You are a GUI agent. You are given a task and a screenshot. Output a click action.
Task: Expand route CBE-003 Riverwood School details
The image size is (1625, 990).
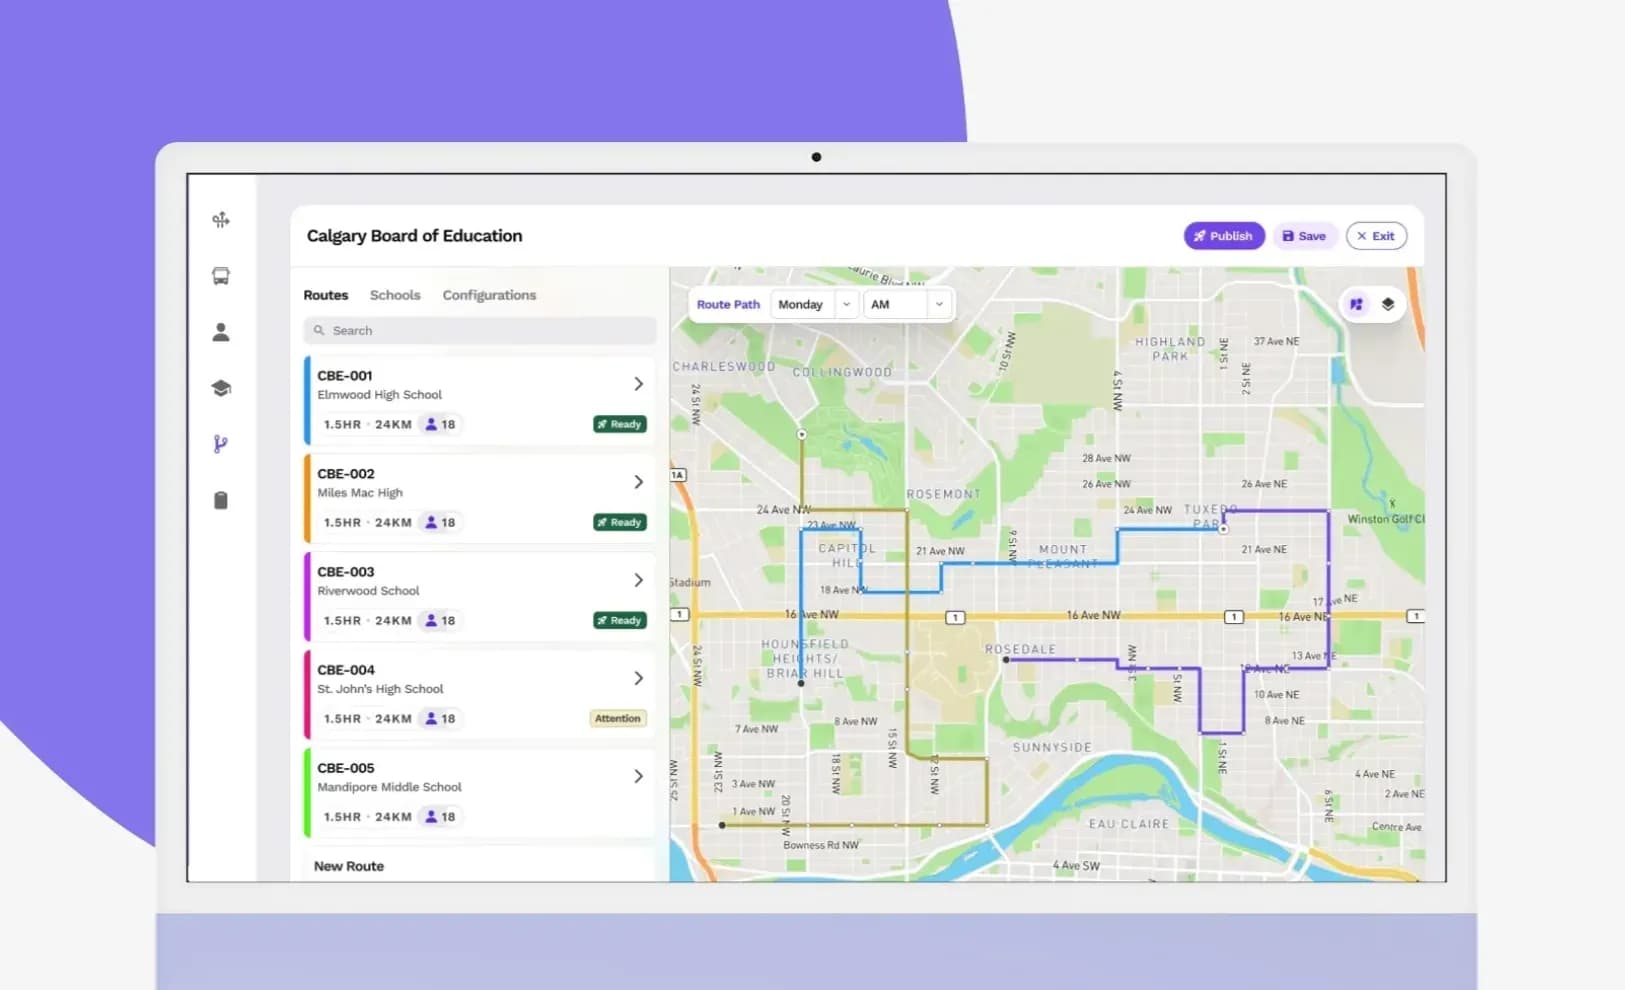coord(638,579)
